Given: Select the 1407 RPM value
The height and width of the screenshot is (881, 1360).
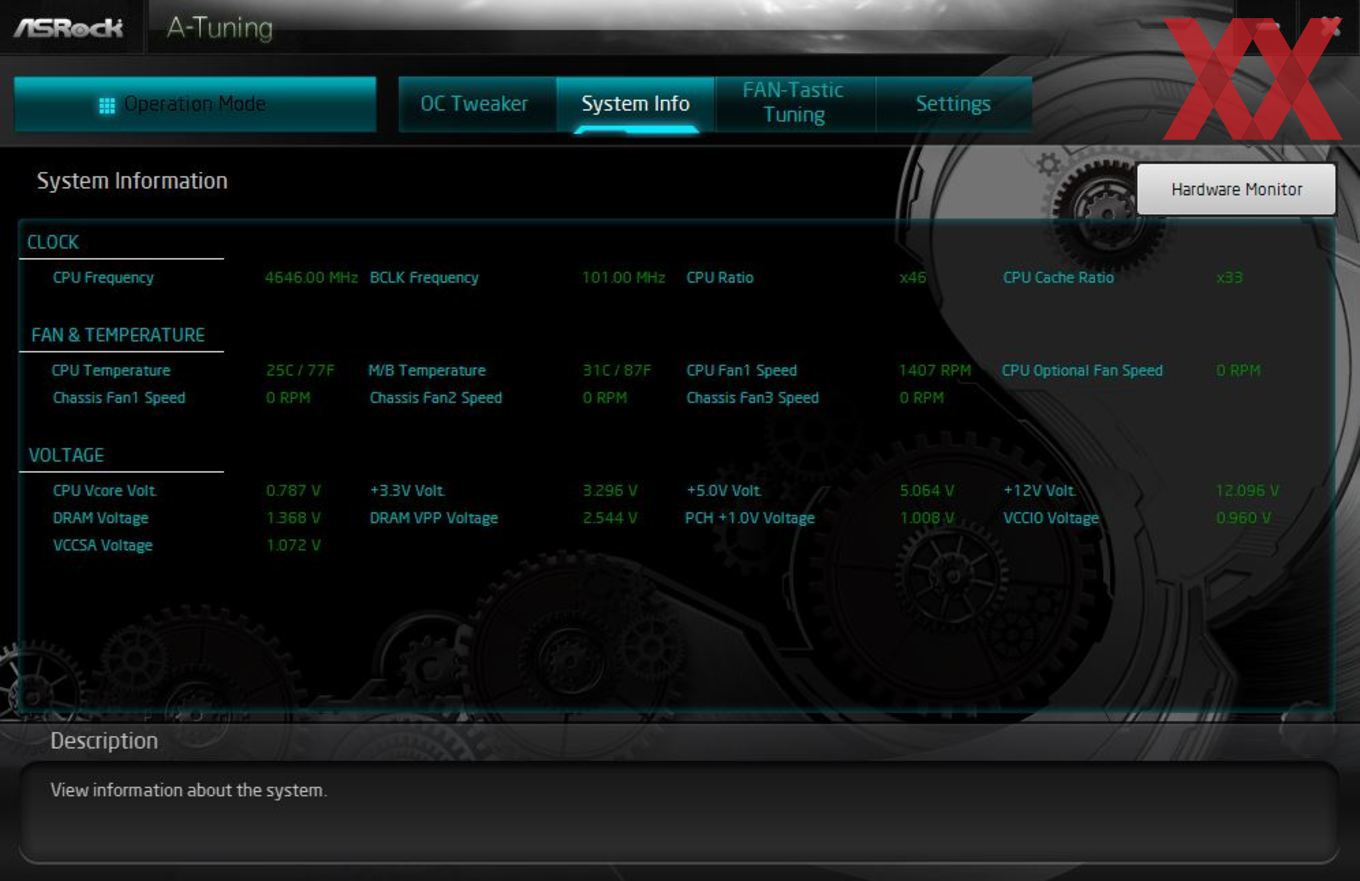Looking at the screenshot, I should (935, 370).
